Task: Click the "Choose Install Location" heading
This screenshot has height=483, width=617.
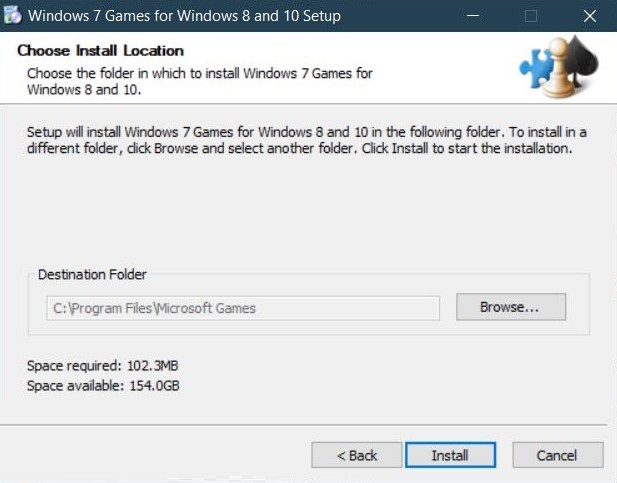Action: [x=101, y=51]
